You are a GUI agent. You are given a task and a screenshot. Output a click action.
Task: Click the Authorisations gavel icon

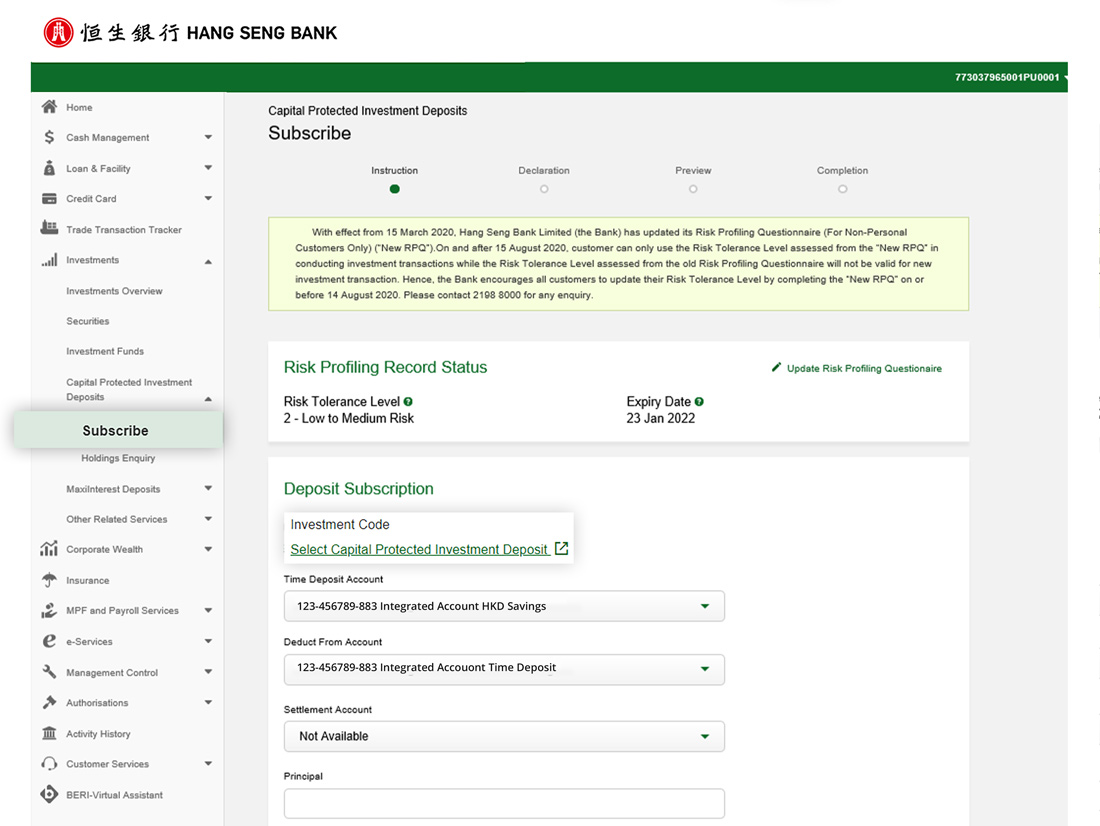pos(49,702)
